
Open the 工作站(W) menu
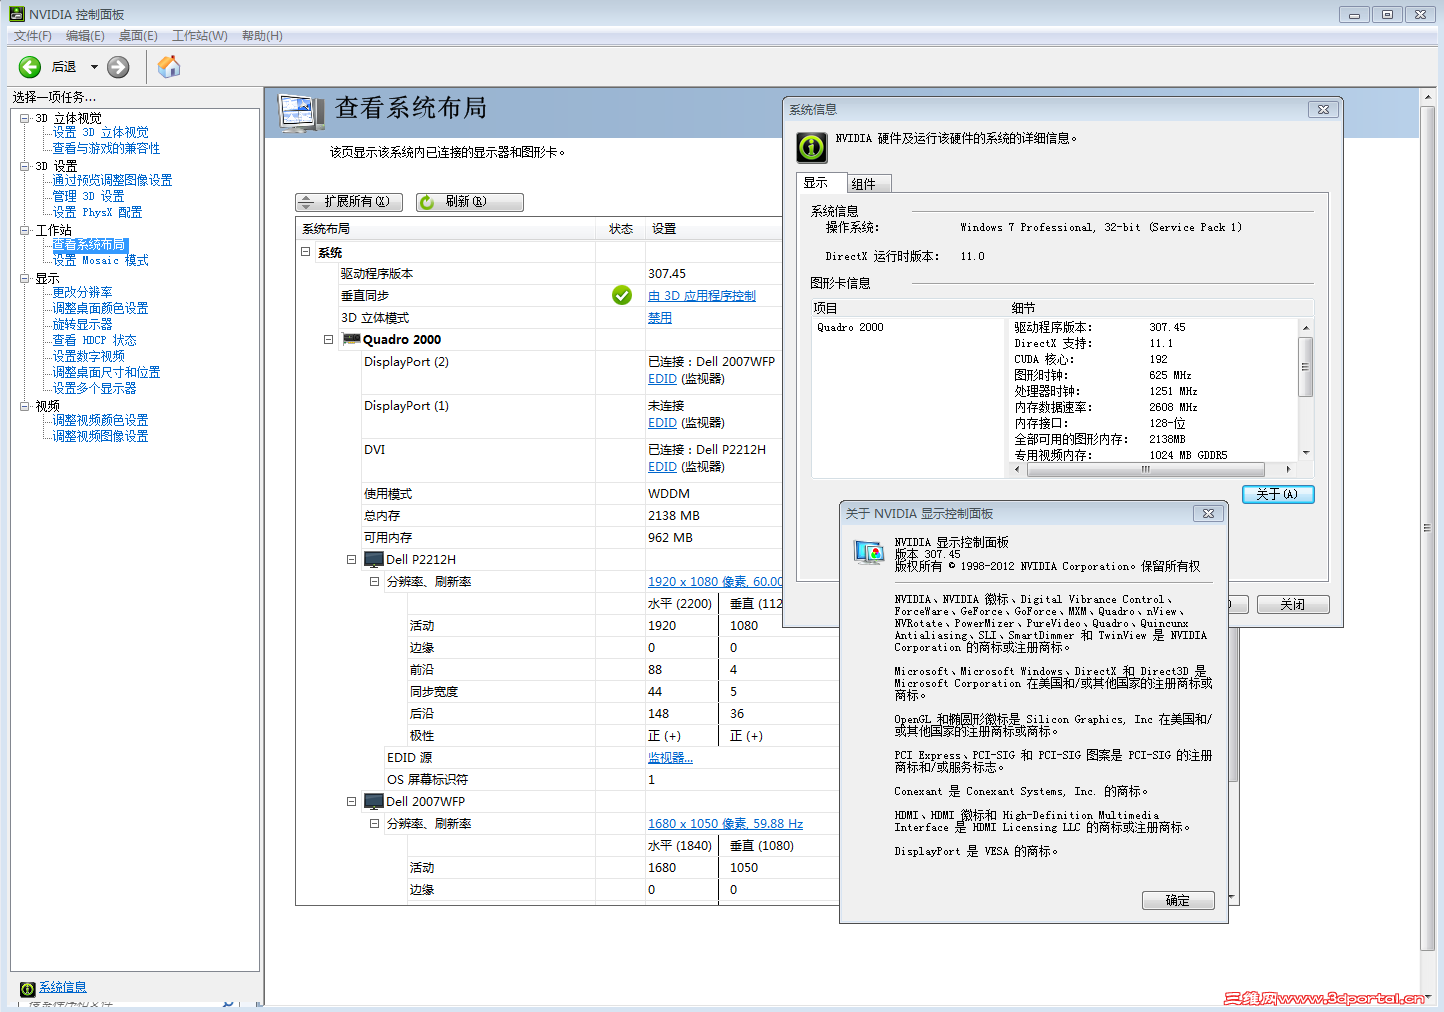click(x=200, y=36)
